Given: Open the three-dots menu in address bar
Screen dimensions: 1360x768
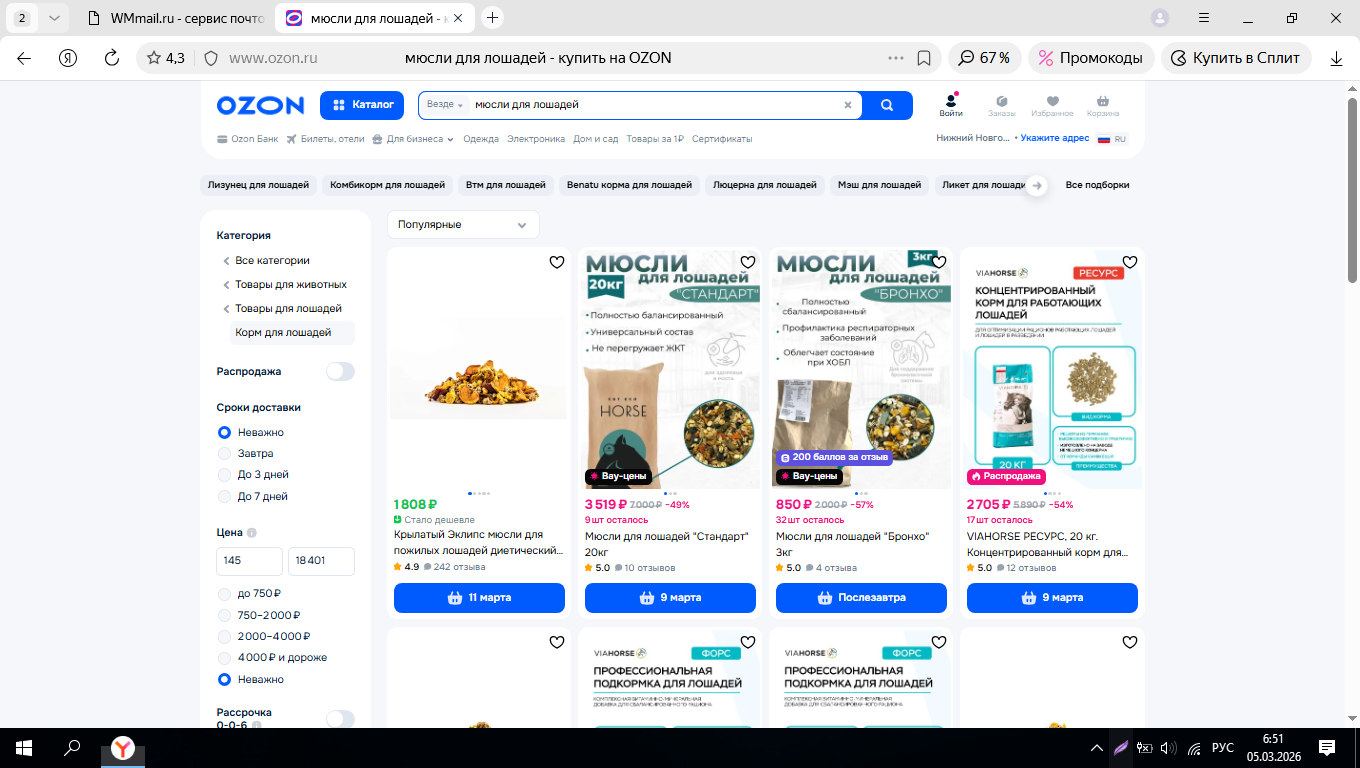Looking at the screenshot, I should point(895,58).
